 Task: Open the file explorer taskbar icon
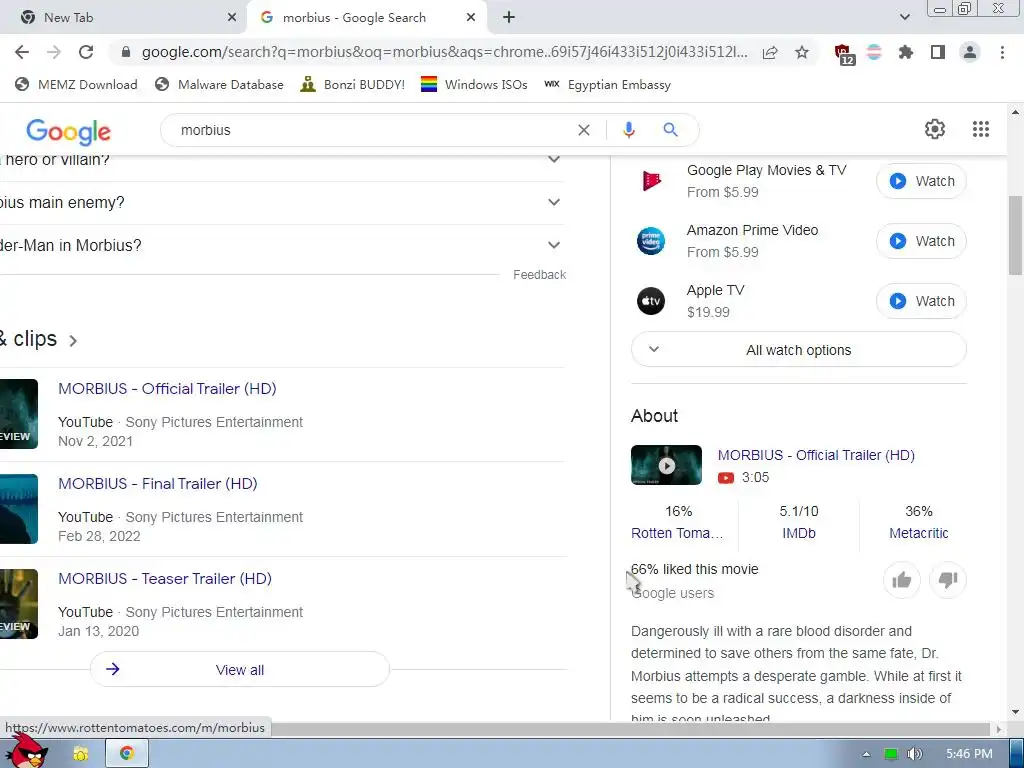(x=80, y=754)
